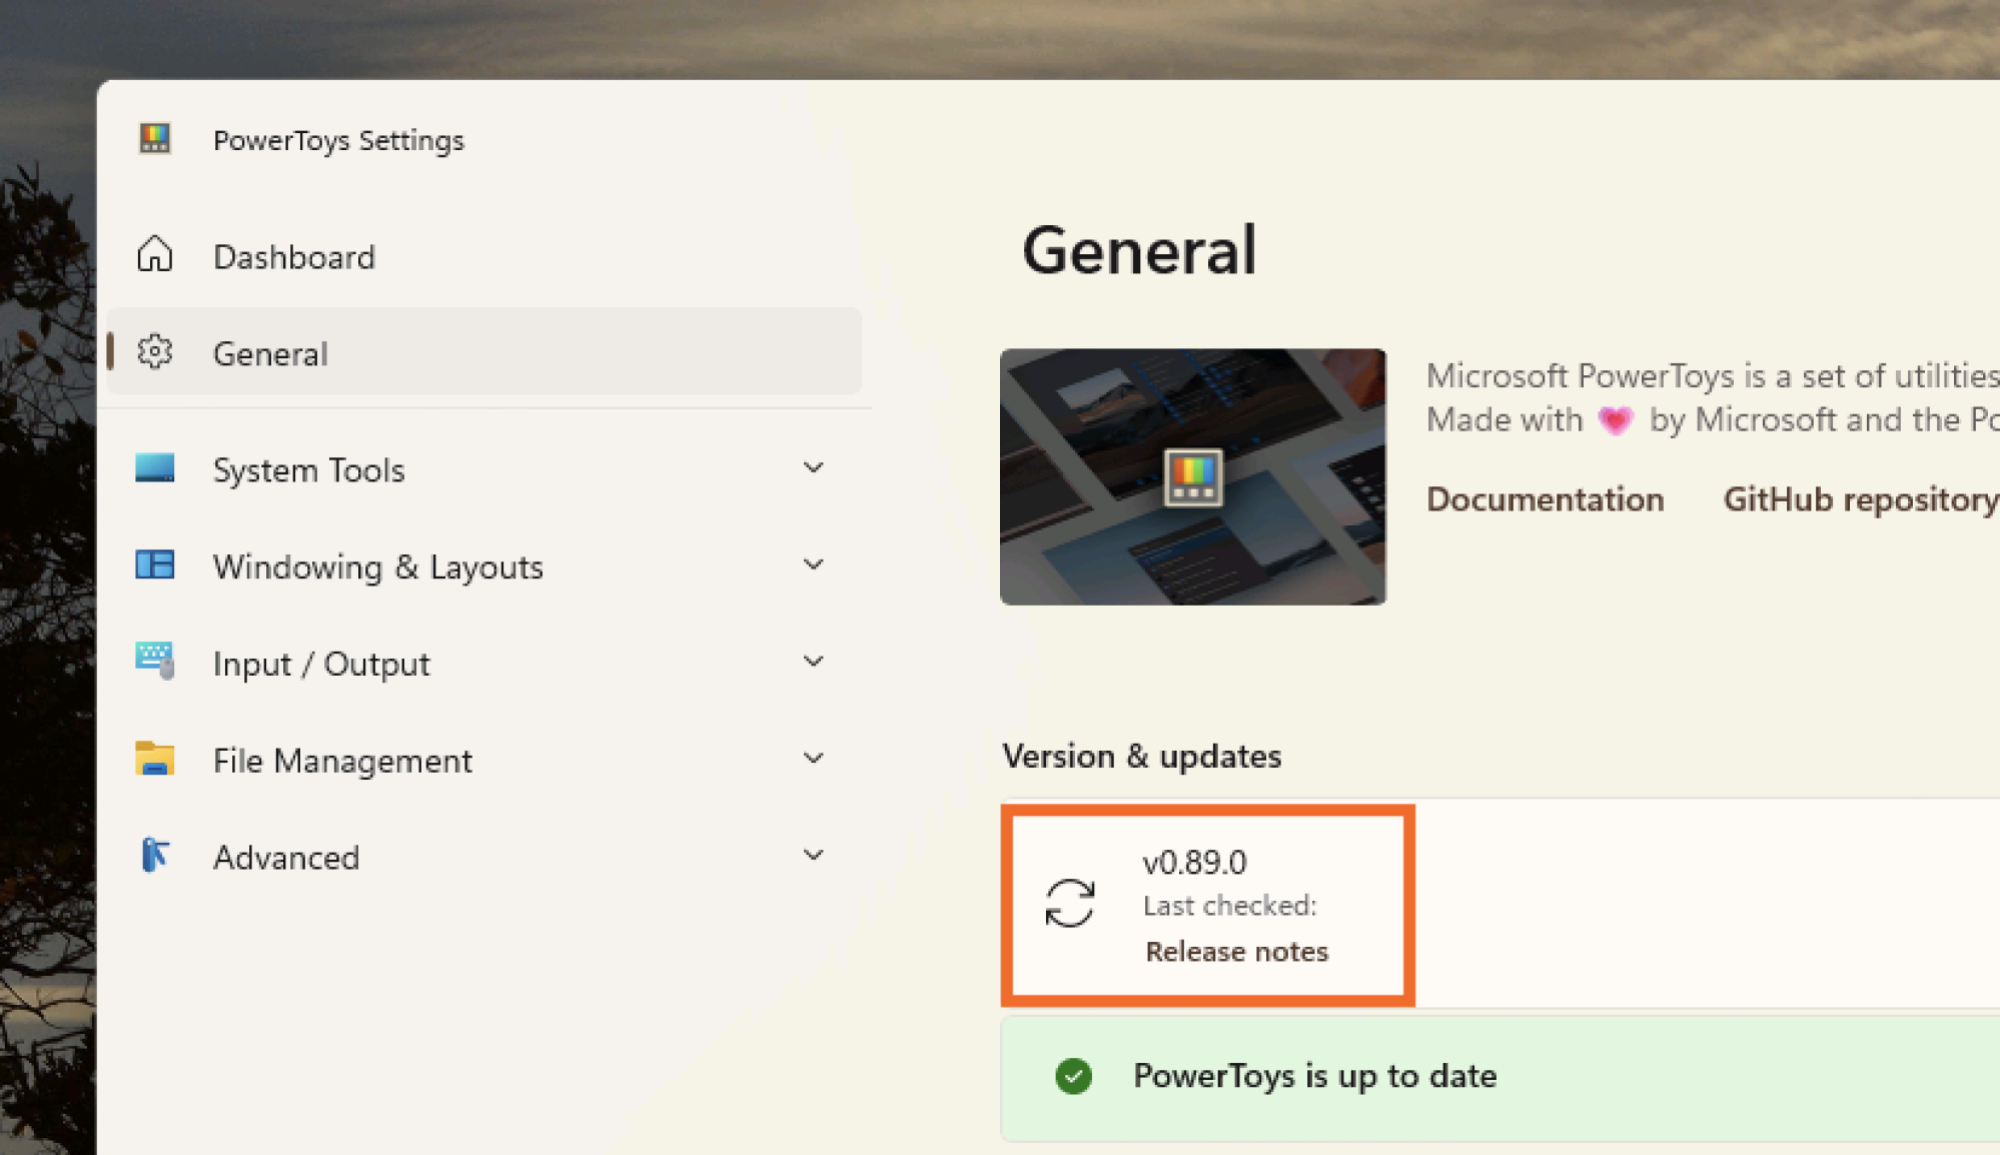Expand the Input / Output chevron
Image resolution: width=2000 pixels, height=1155 pixels.
coord(814,661)
